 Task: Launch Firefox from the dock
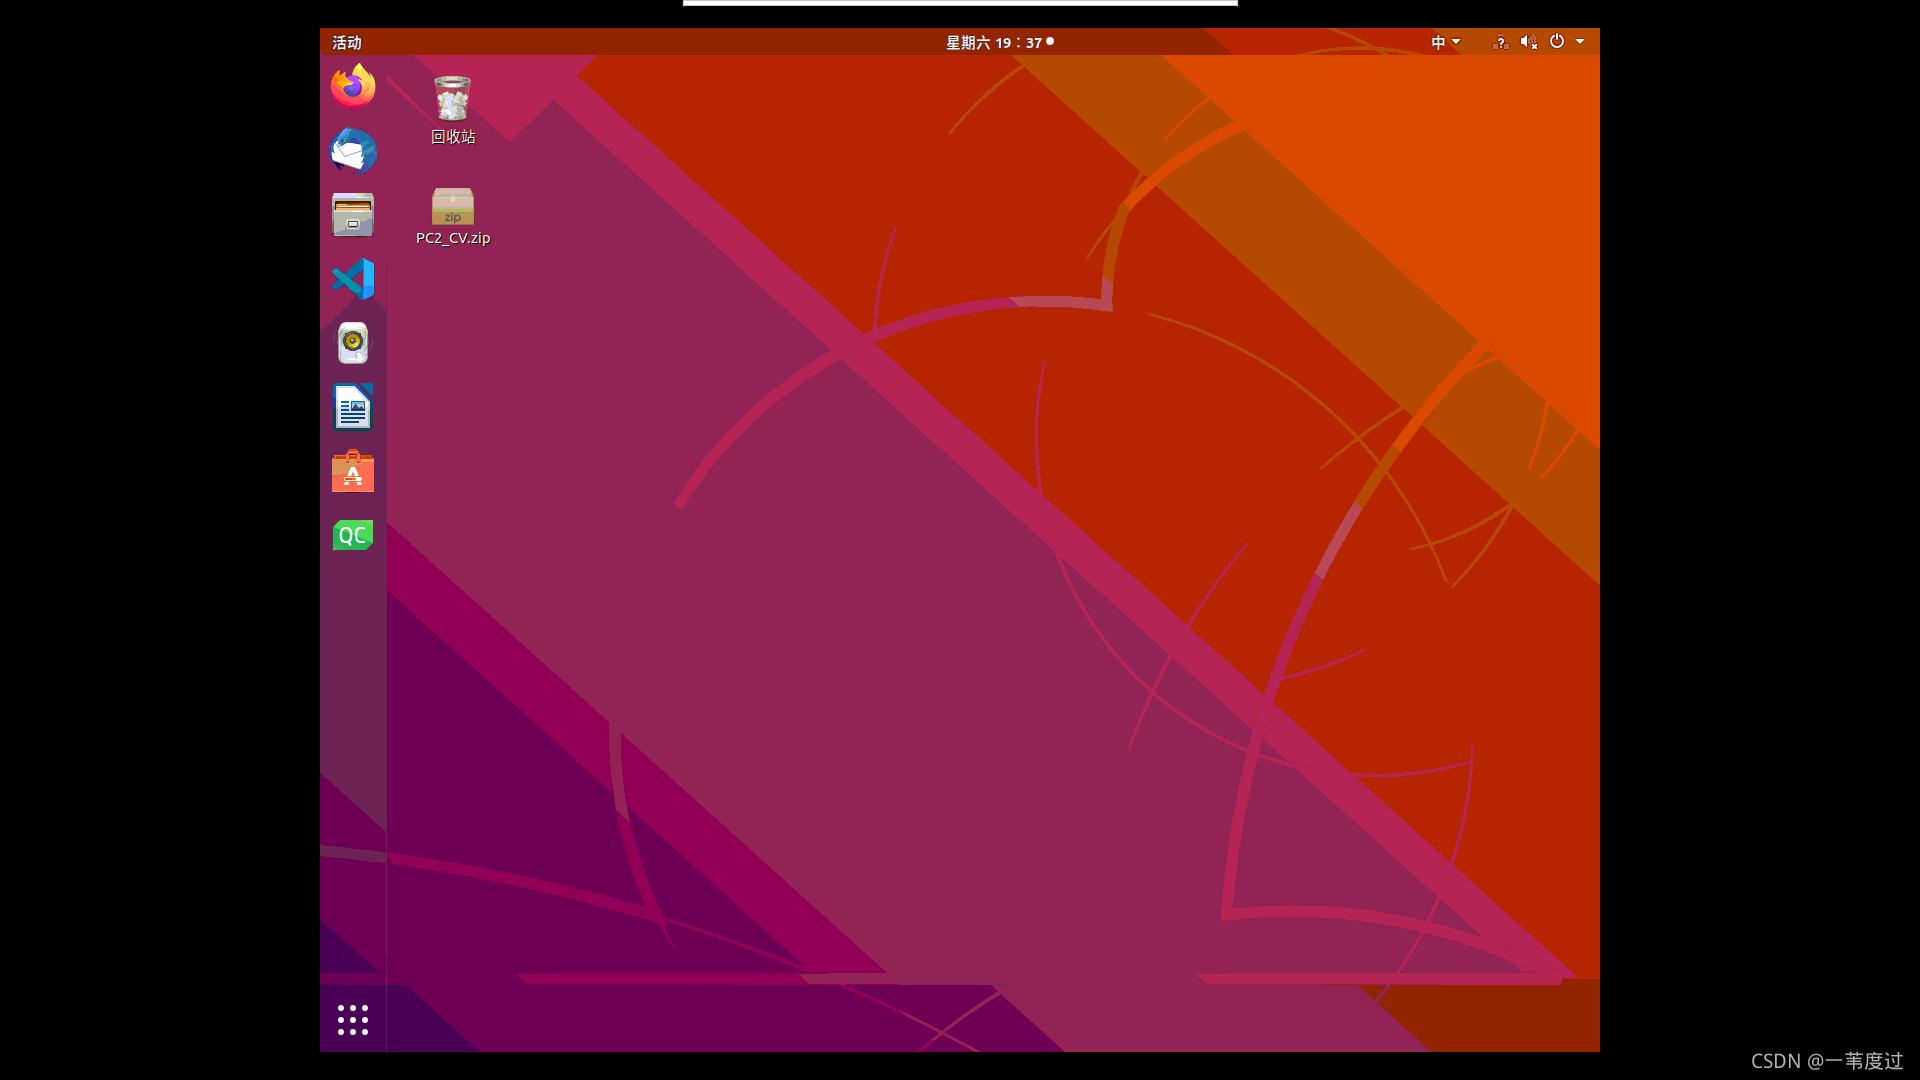(x=353, y=86)
